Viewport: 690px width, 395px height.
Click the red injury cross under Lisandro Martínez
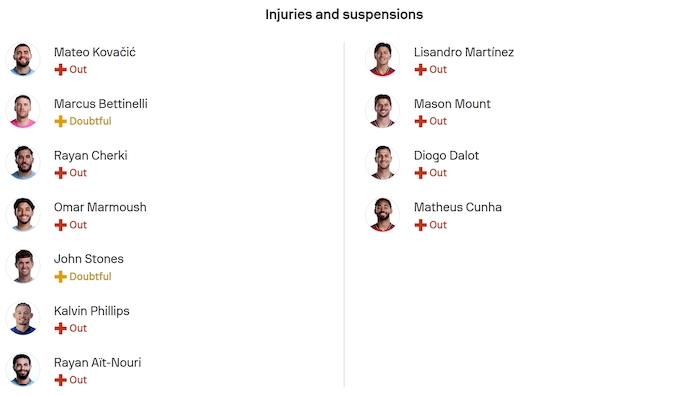420,69
